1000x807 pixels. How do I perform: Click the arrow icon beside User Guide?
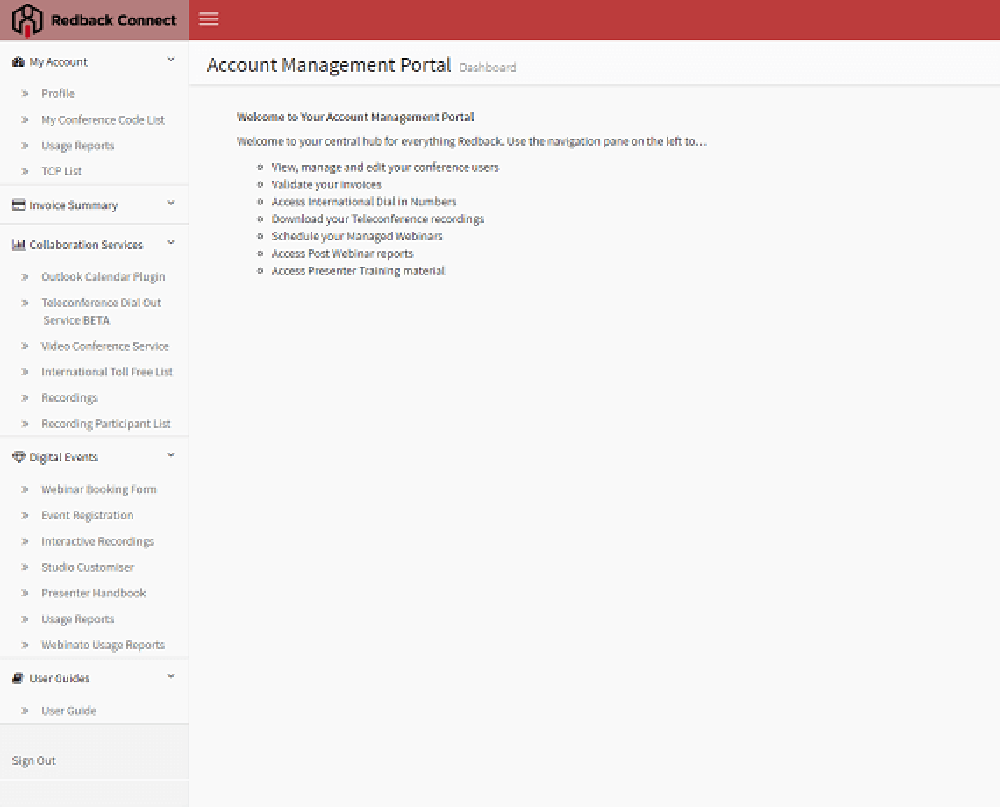pos(25,710)
